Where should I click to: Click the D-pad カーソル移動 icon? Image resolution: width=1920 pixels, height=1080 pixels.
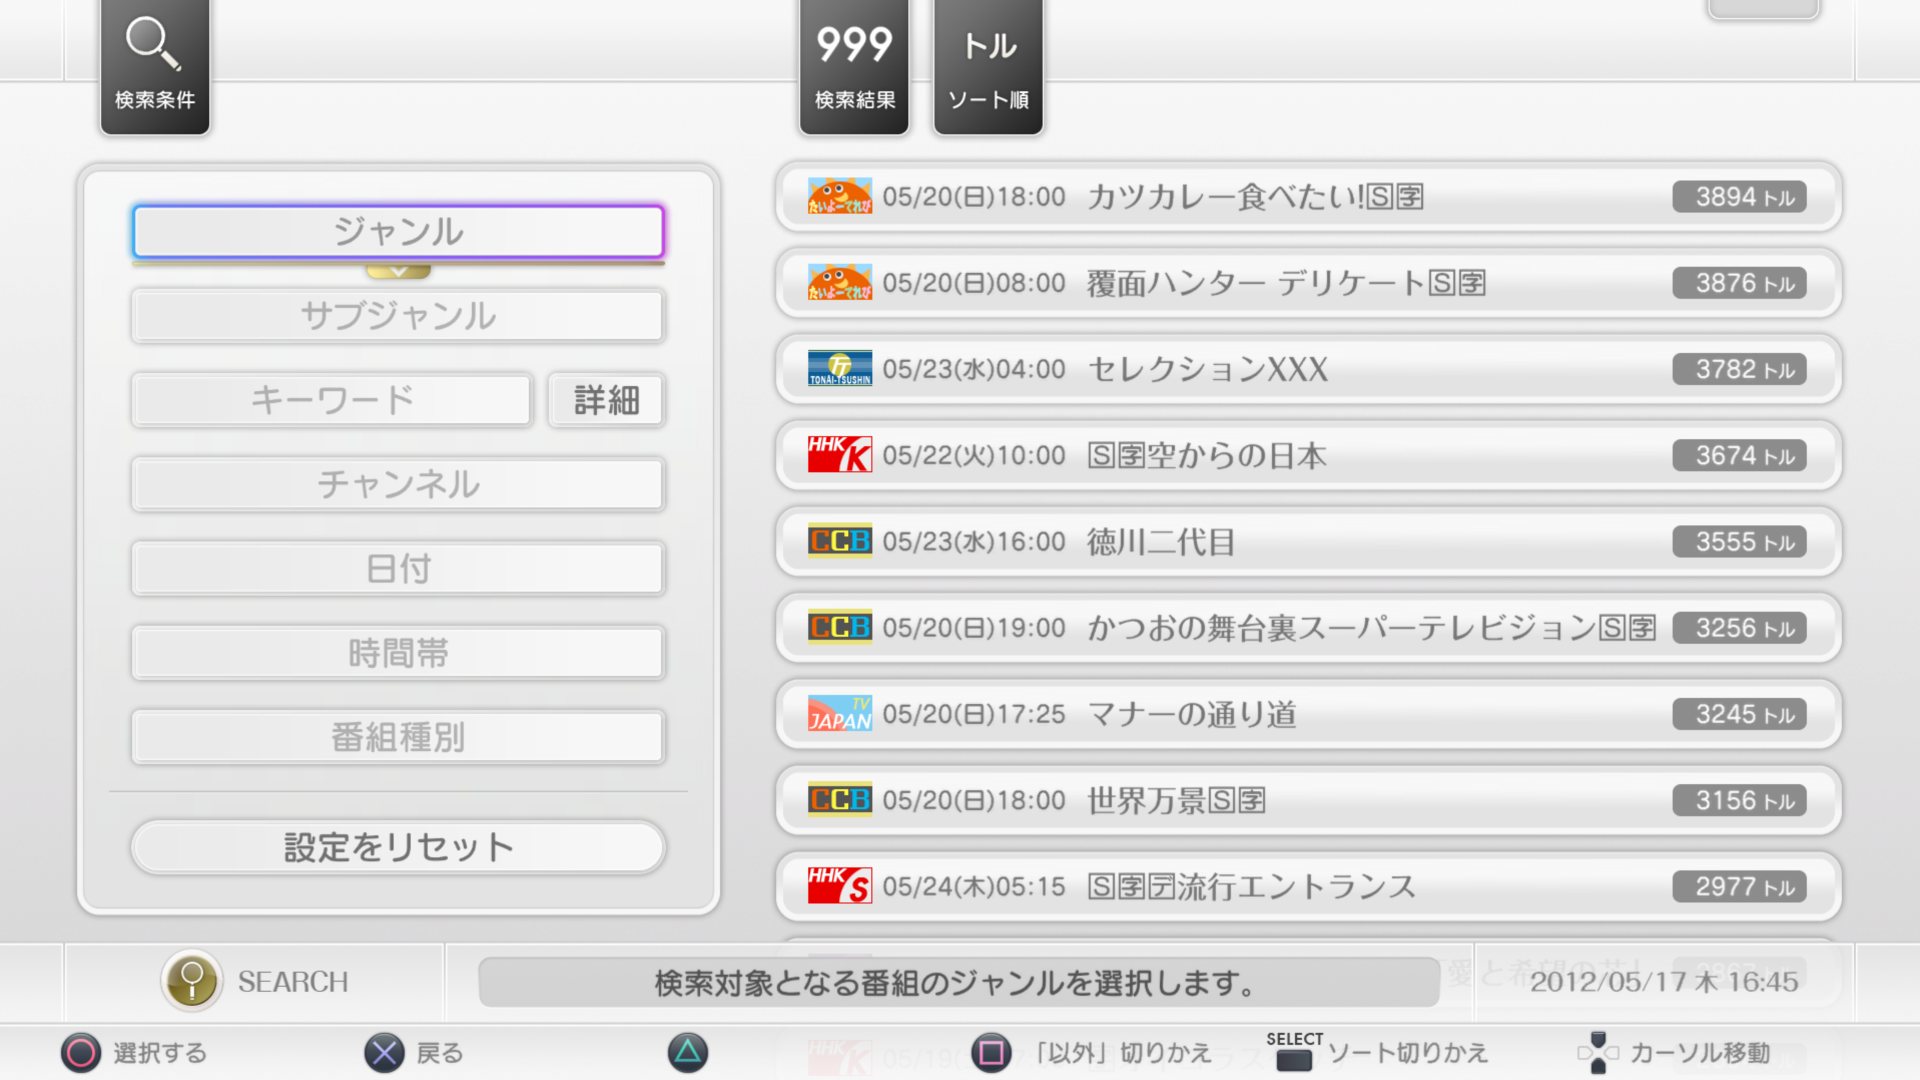[1597, 1053]
